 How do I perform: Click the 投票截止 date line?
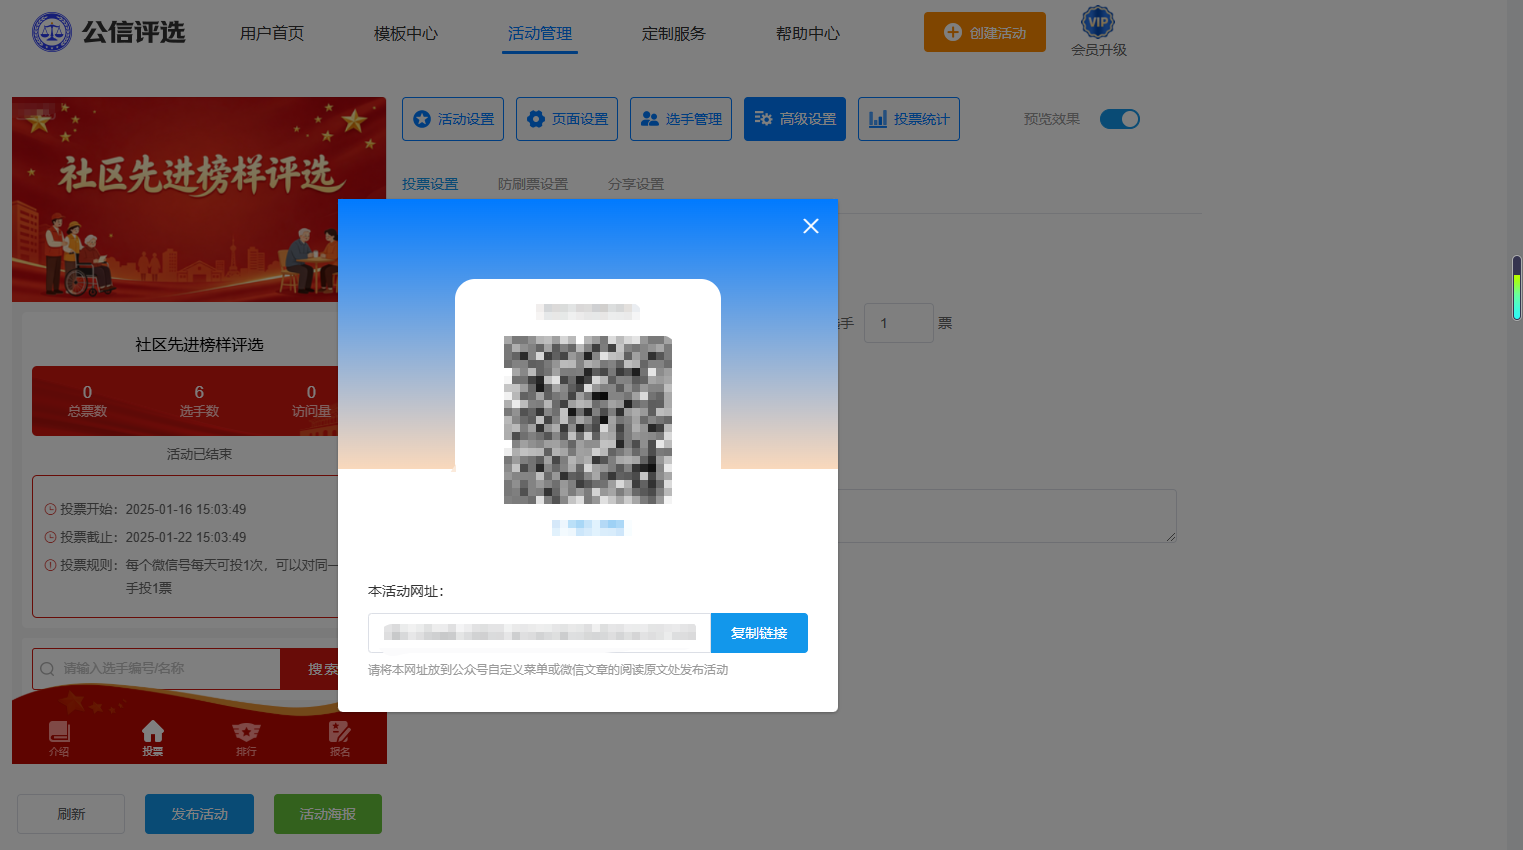145,537
